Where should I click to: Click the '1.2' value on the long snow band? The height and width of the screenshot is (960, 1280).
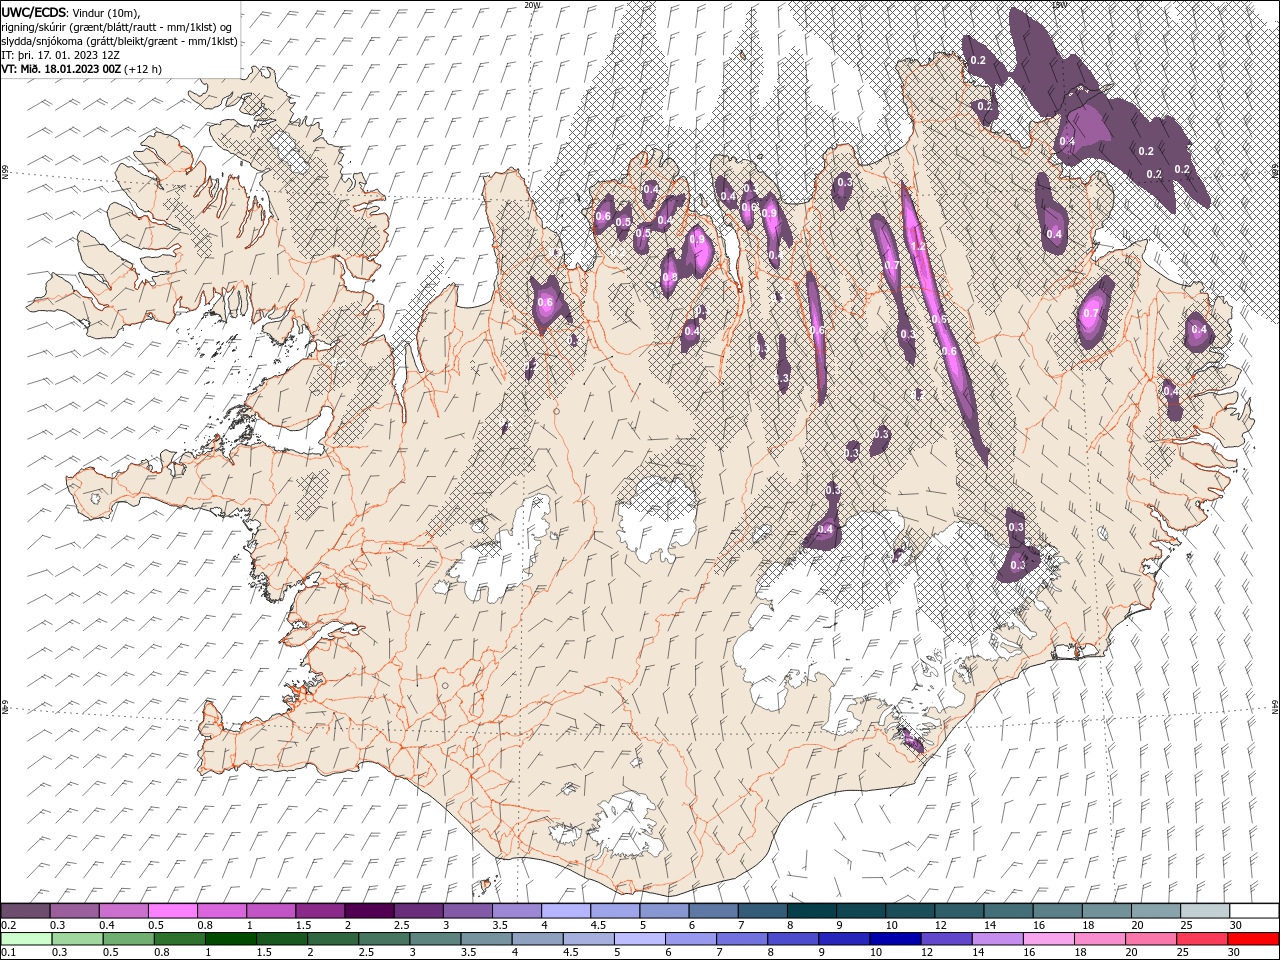click(x=916, y=246)
